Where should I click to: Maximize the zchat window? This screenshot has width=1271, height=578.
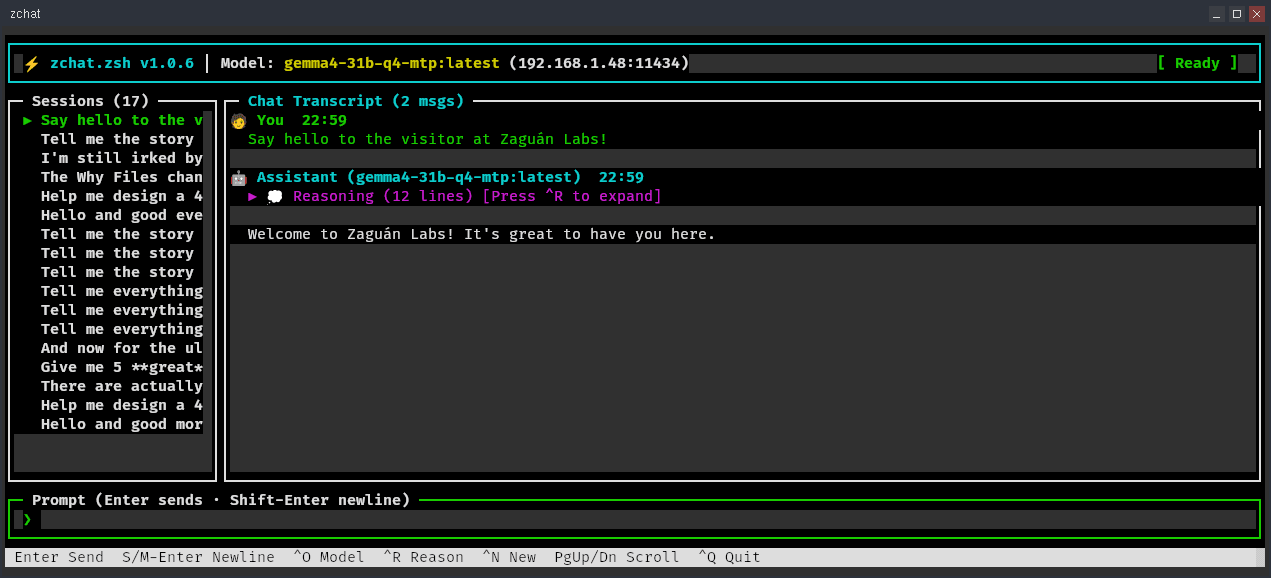click(x=1237, y=14)
